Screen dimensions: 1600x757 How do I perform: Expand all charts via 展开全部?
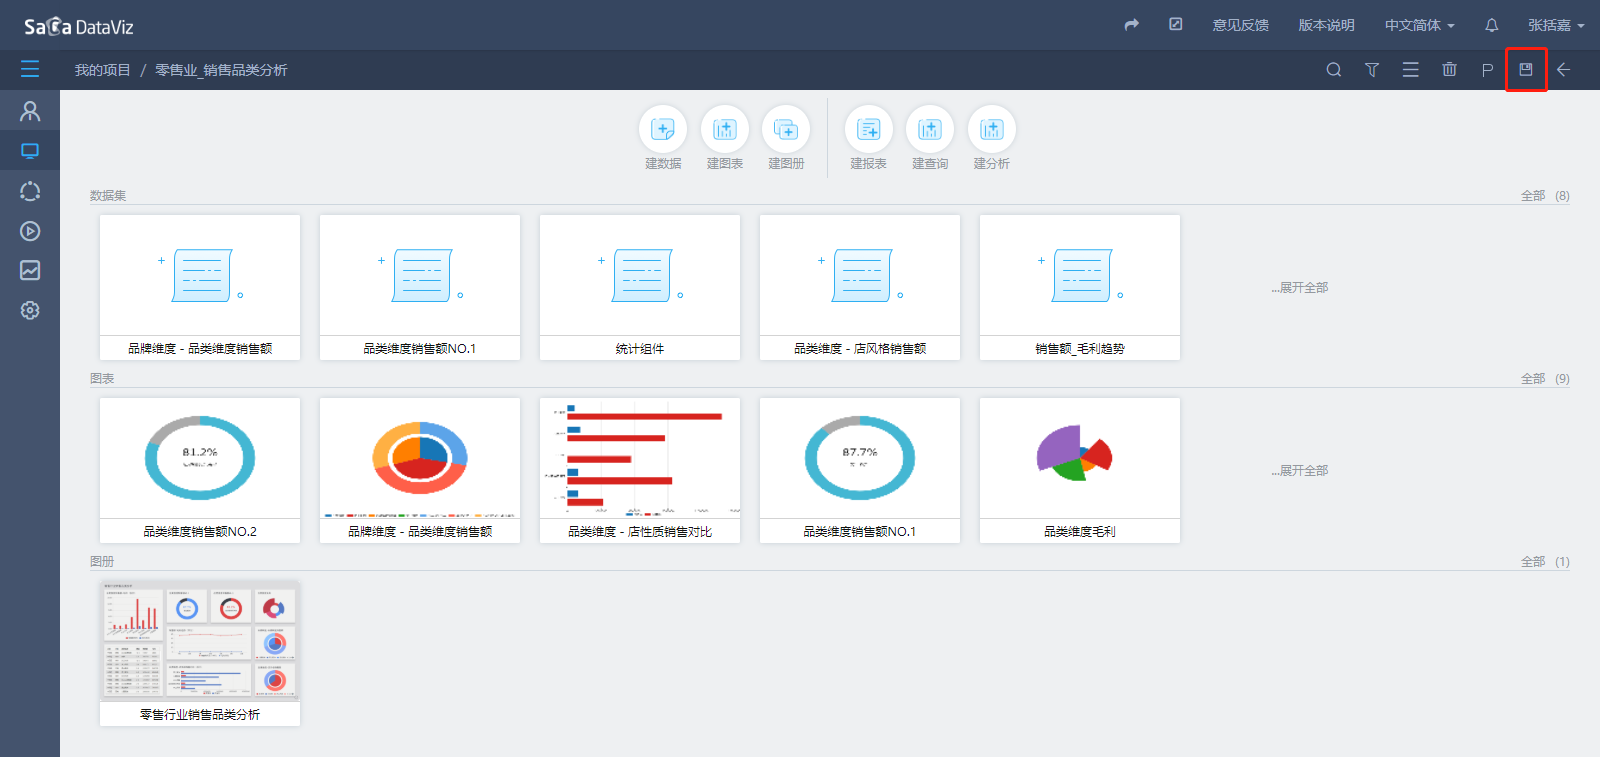[1300, 470]
